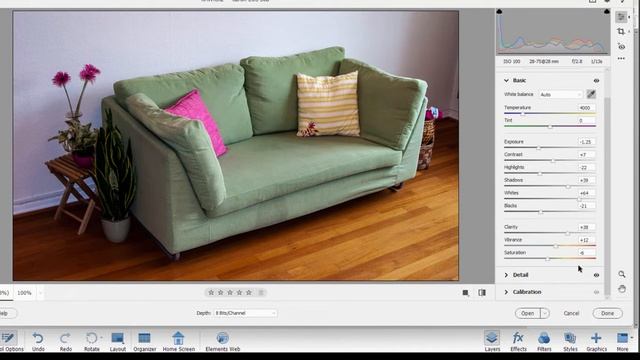Open the Layers panel

coord(492,341)
